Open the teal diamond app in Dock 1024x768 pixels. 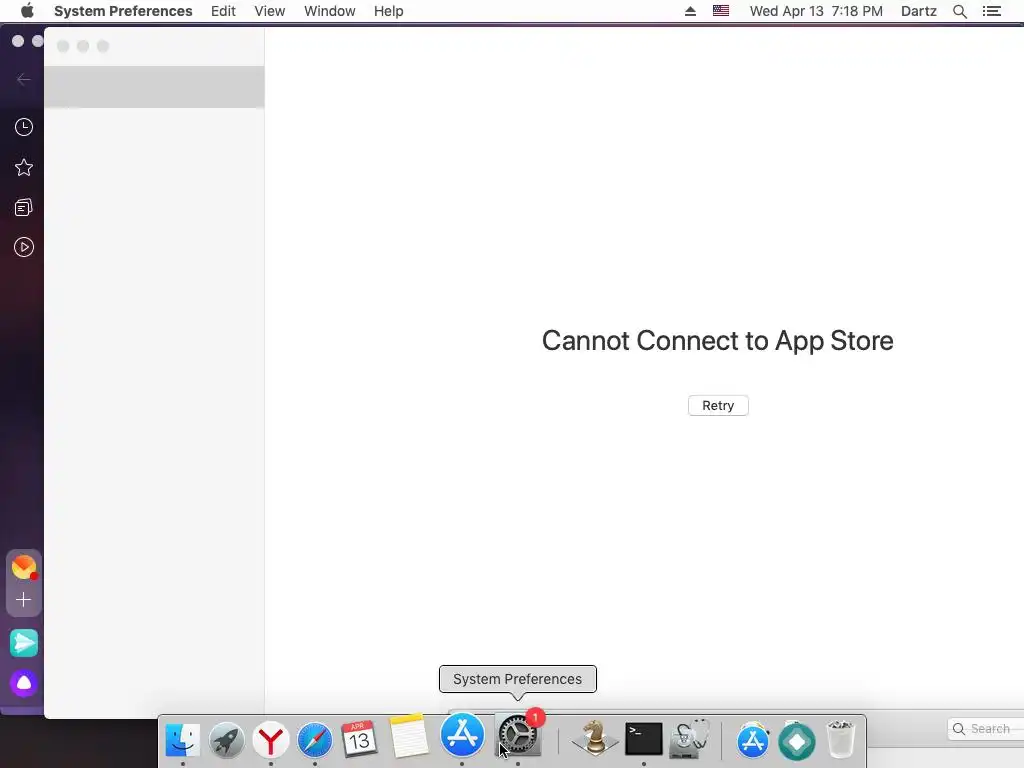[x=797, y=741]
